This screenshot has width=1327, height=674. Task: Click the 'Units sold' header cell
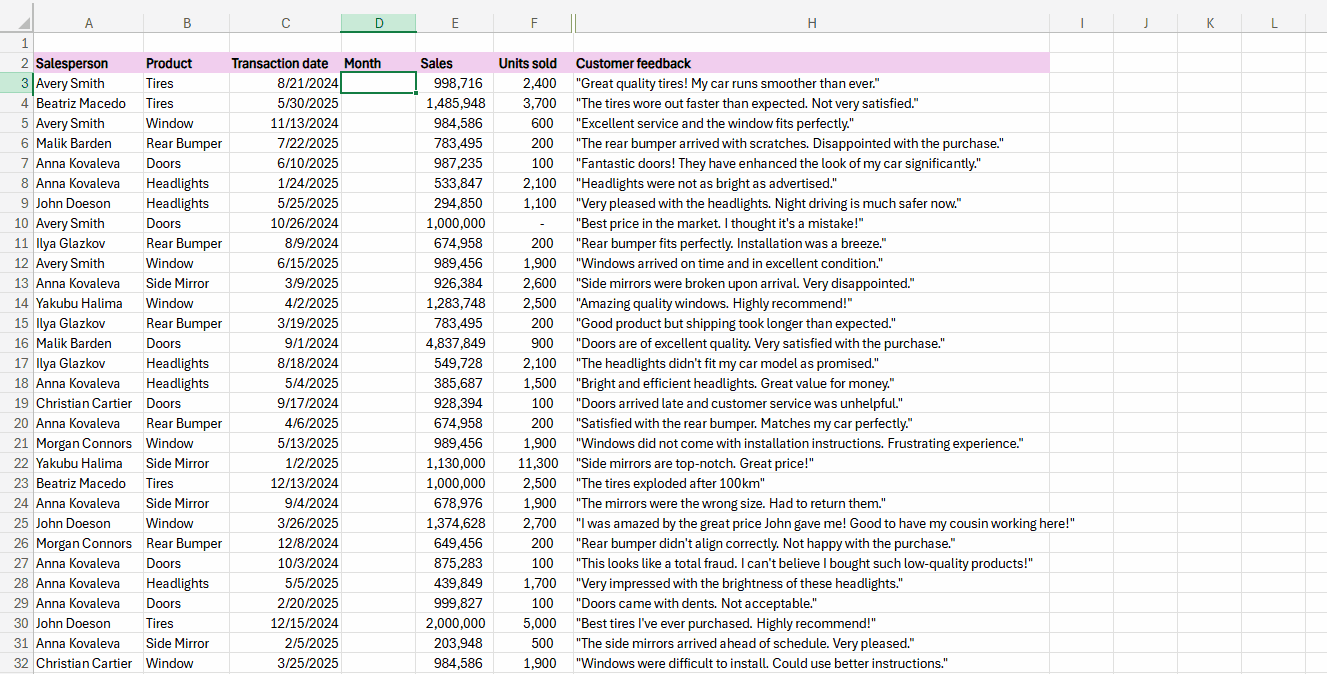coord(534,63)
